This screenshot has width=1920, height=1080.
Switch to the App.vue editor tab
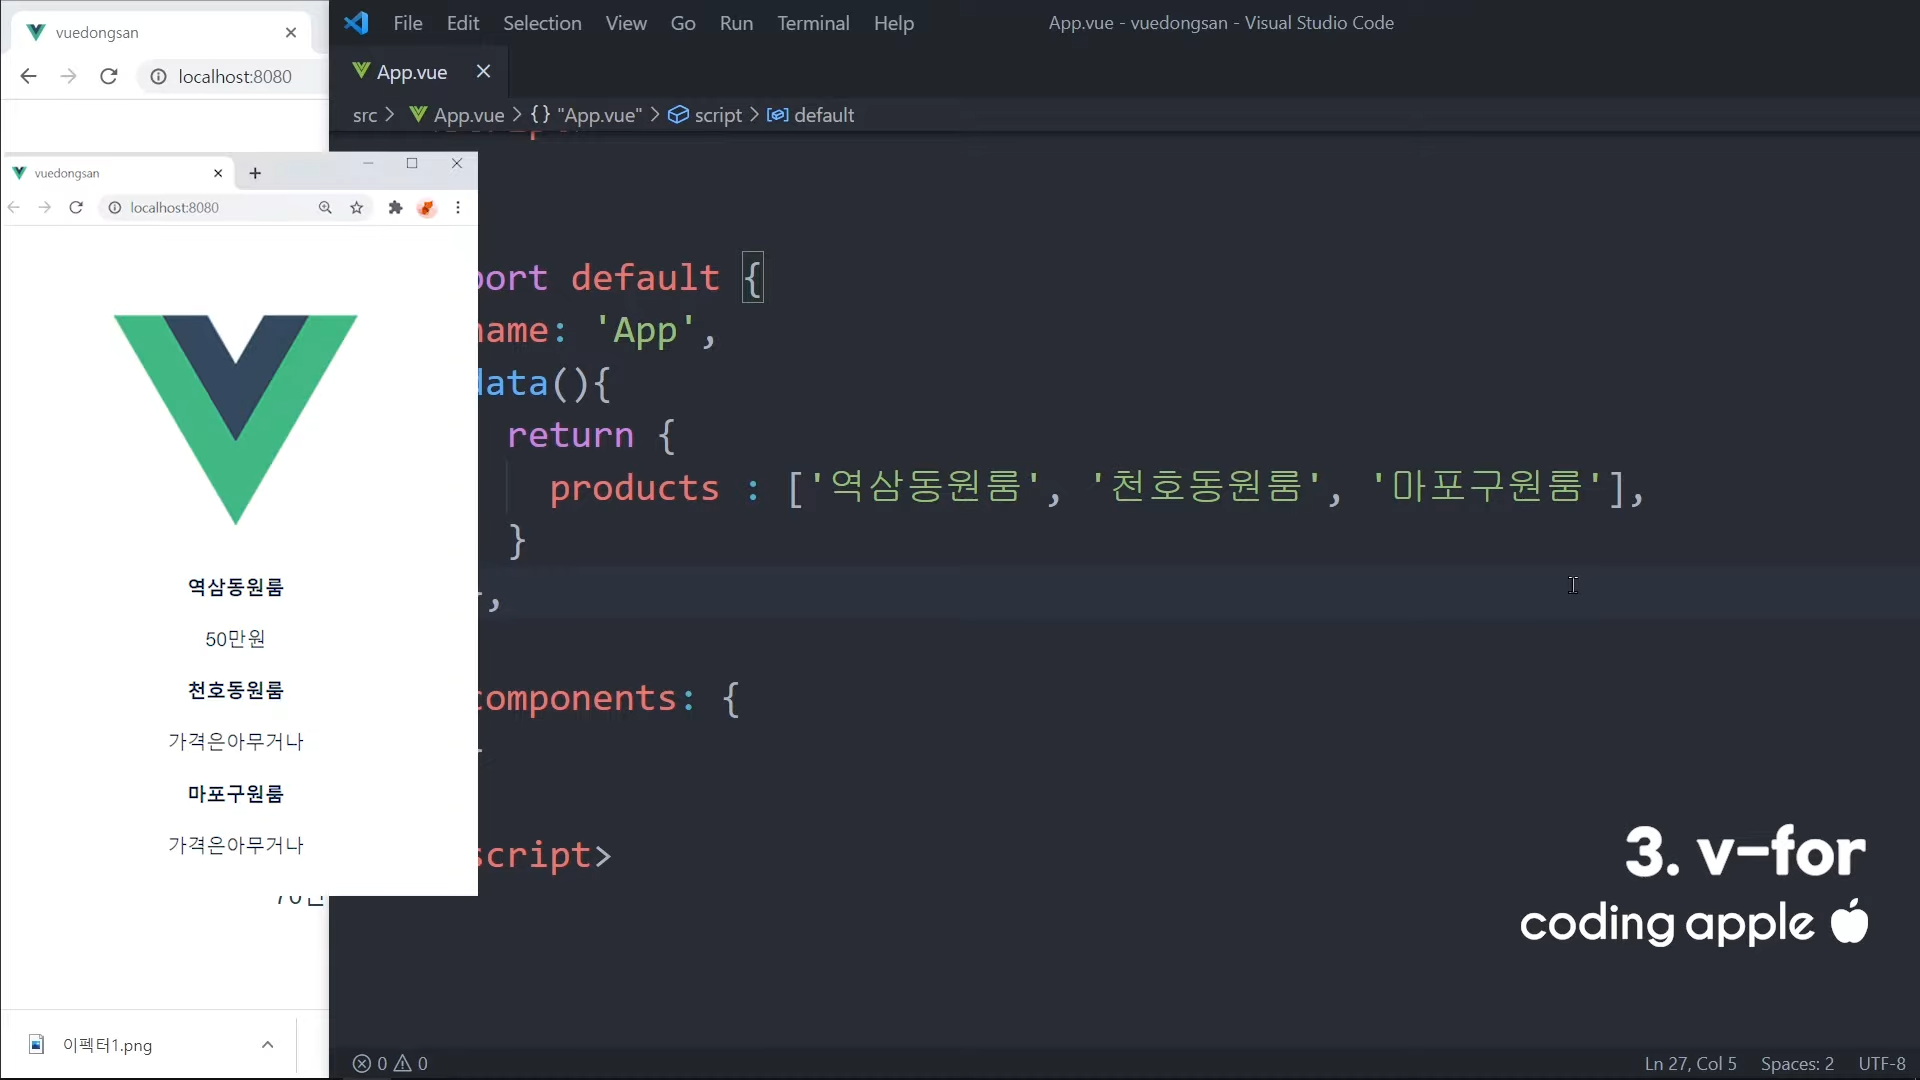[411, 72]
